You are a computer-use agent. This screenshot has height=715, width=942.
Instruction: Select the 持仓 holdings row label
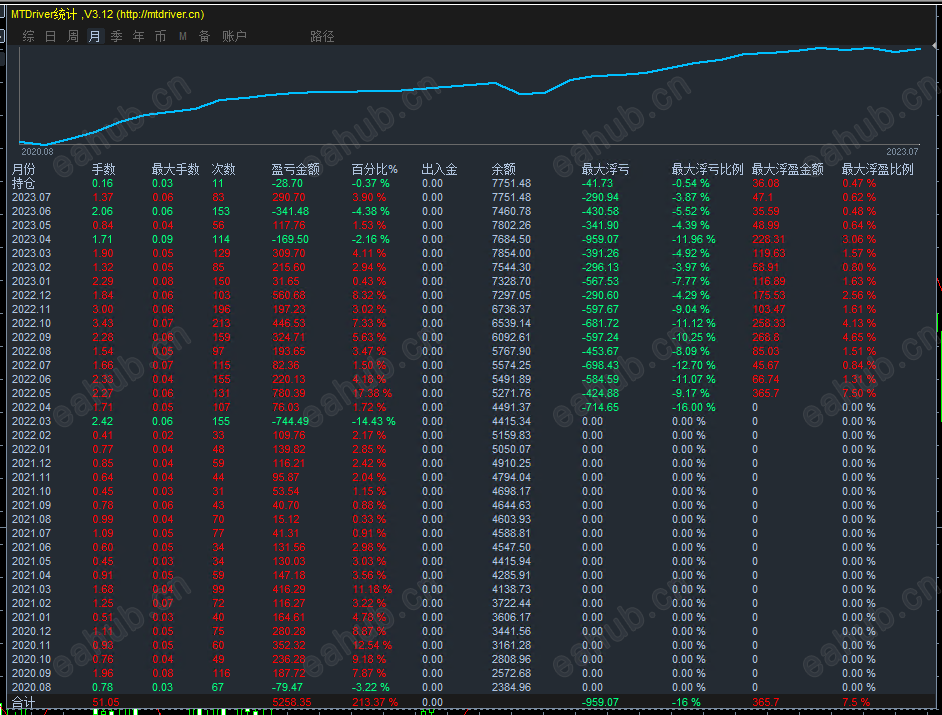click(x=23, y=183)
